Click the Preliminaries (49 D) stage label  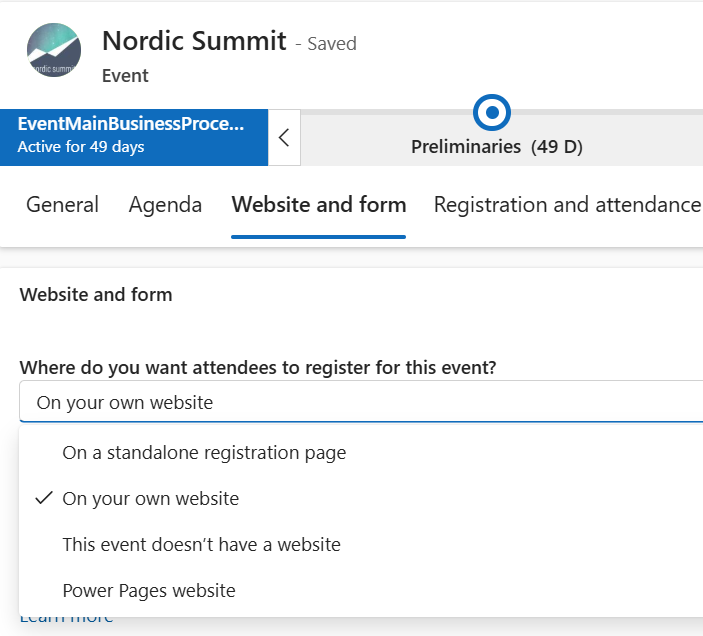pos(497,147)
